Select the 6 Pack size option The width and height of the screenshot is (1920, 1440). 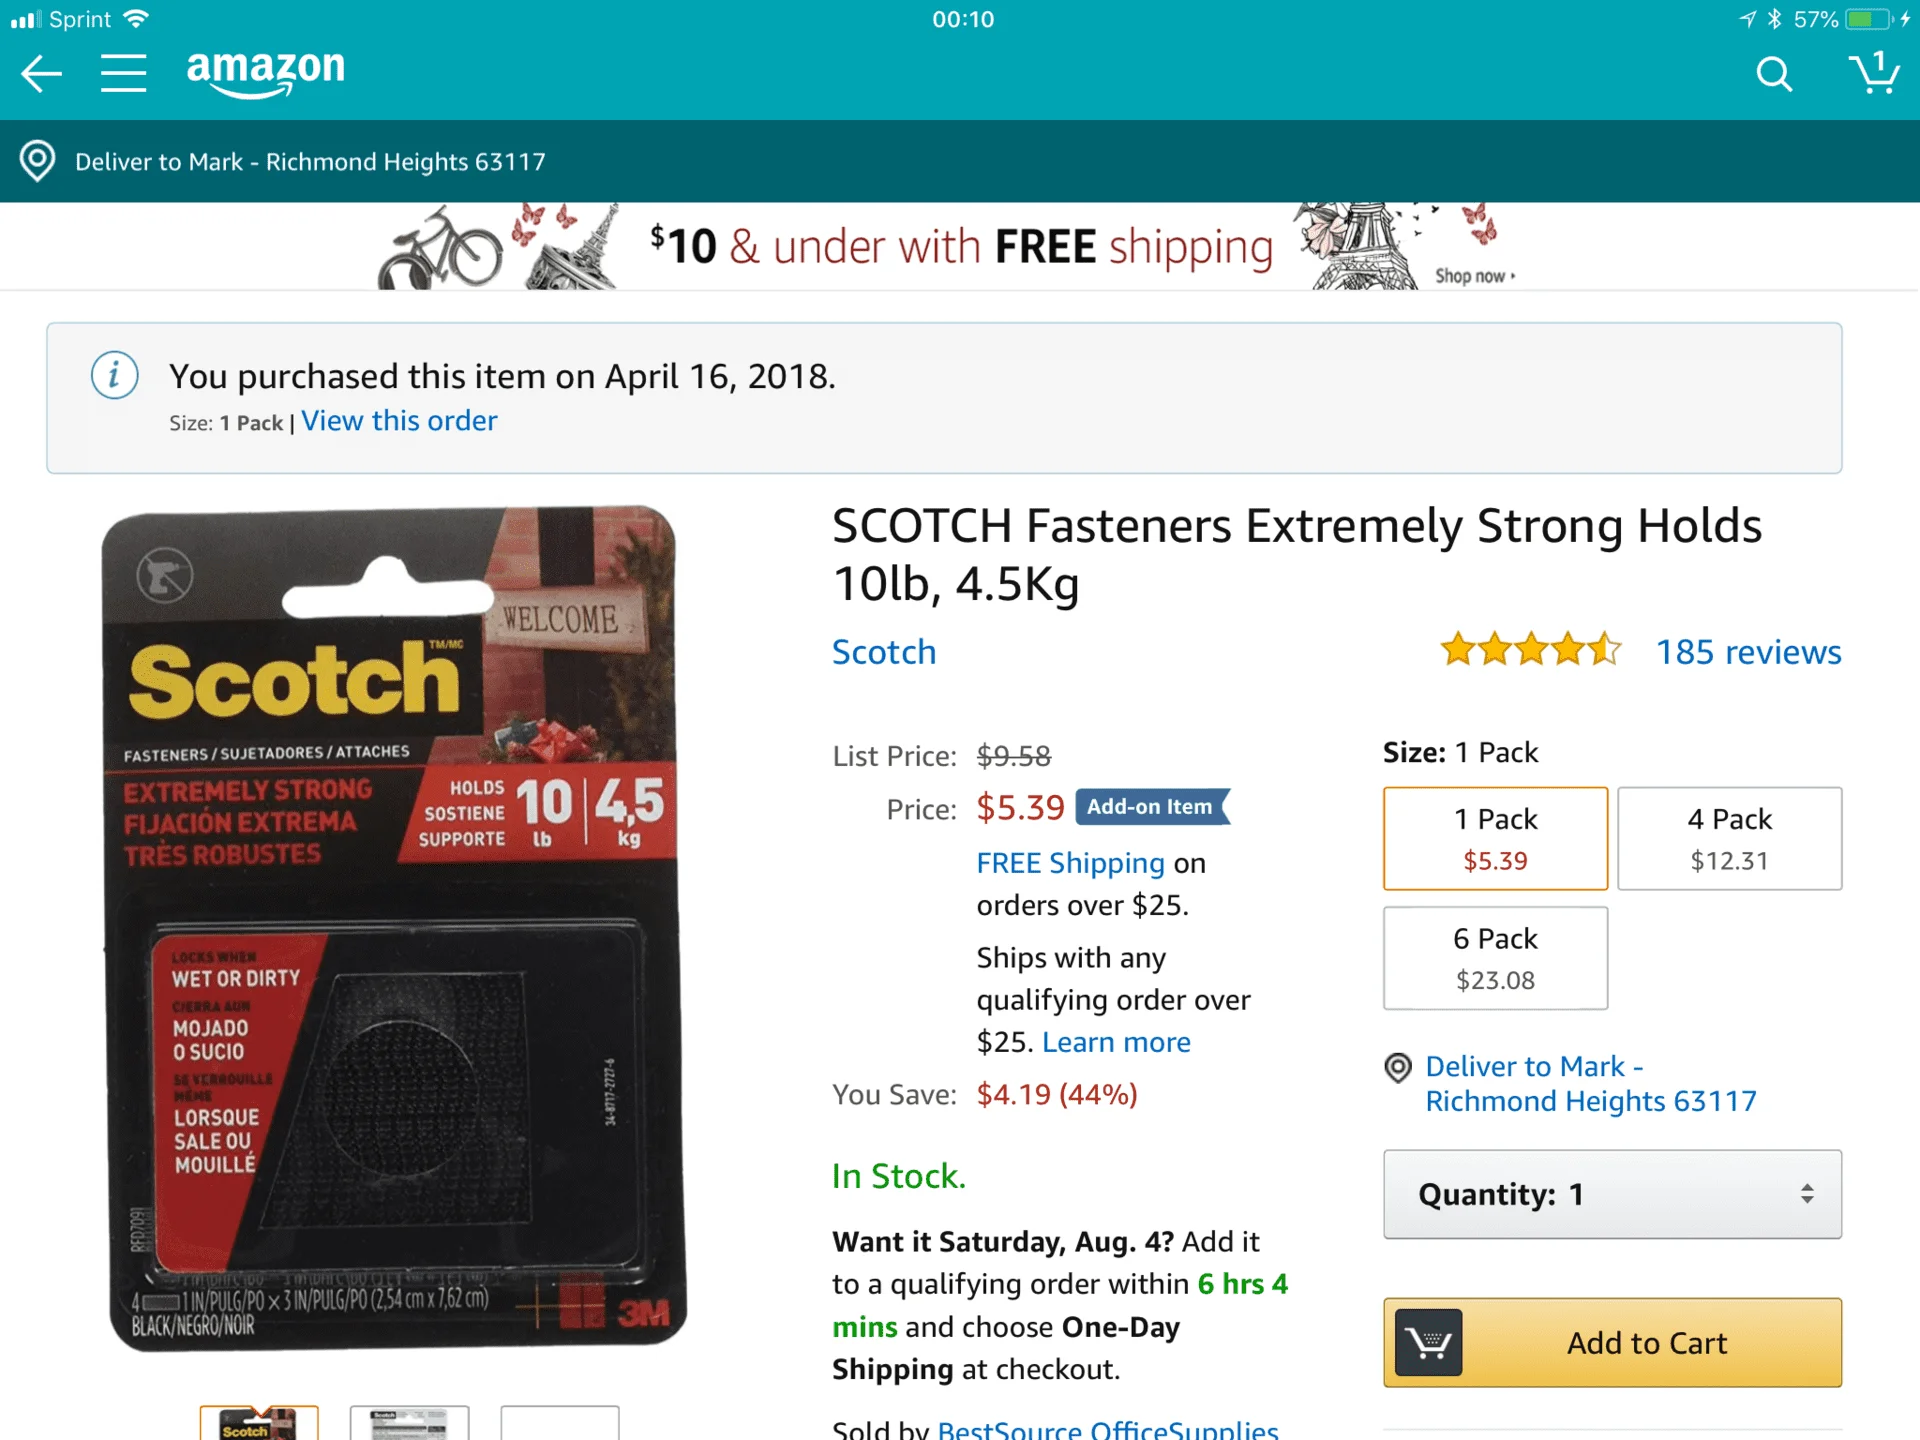[1495, 958]
